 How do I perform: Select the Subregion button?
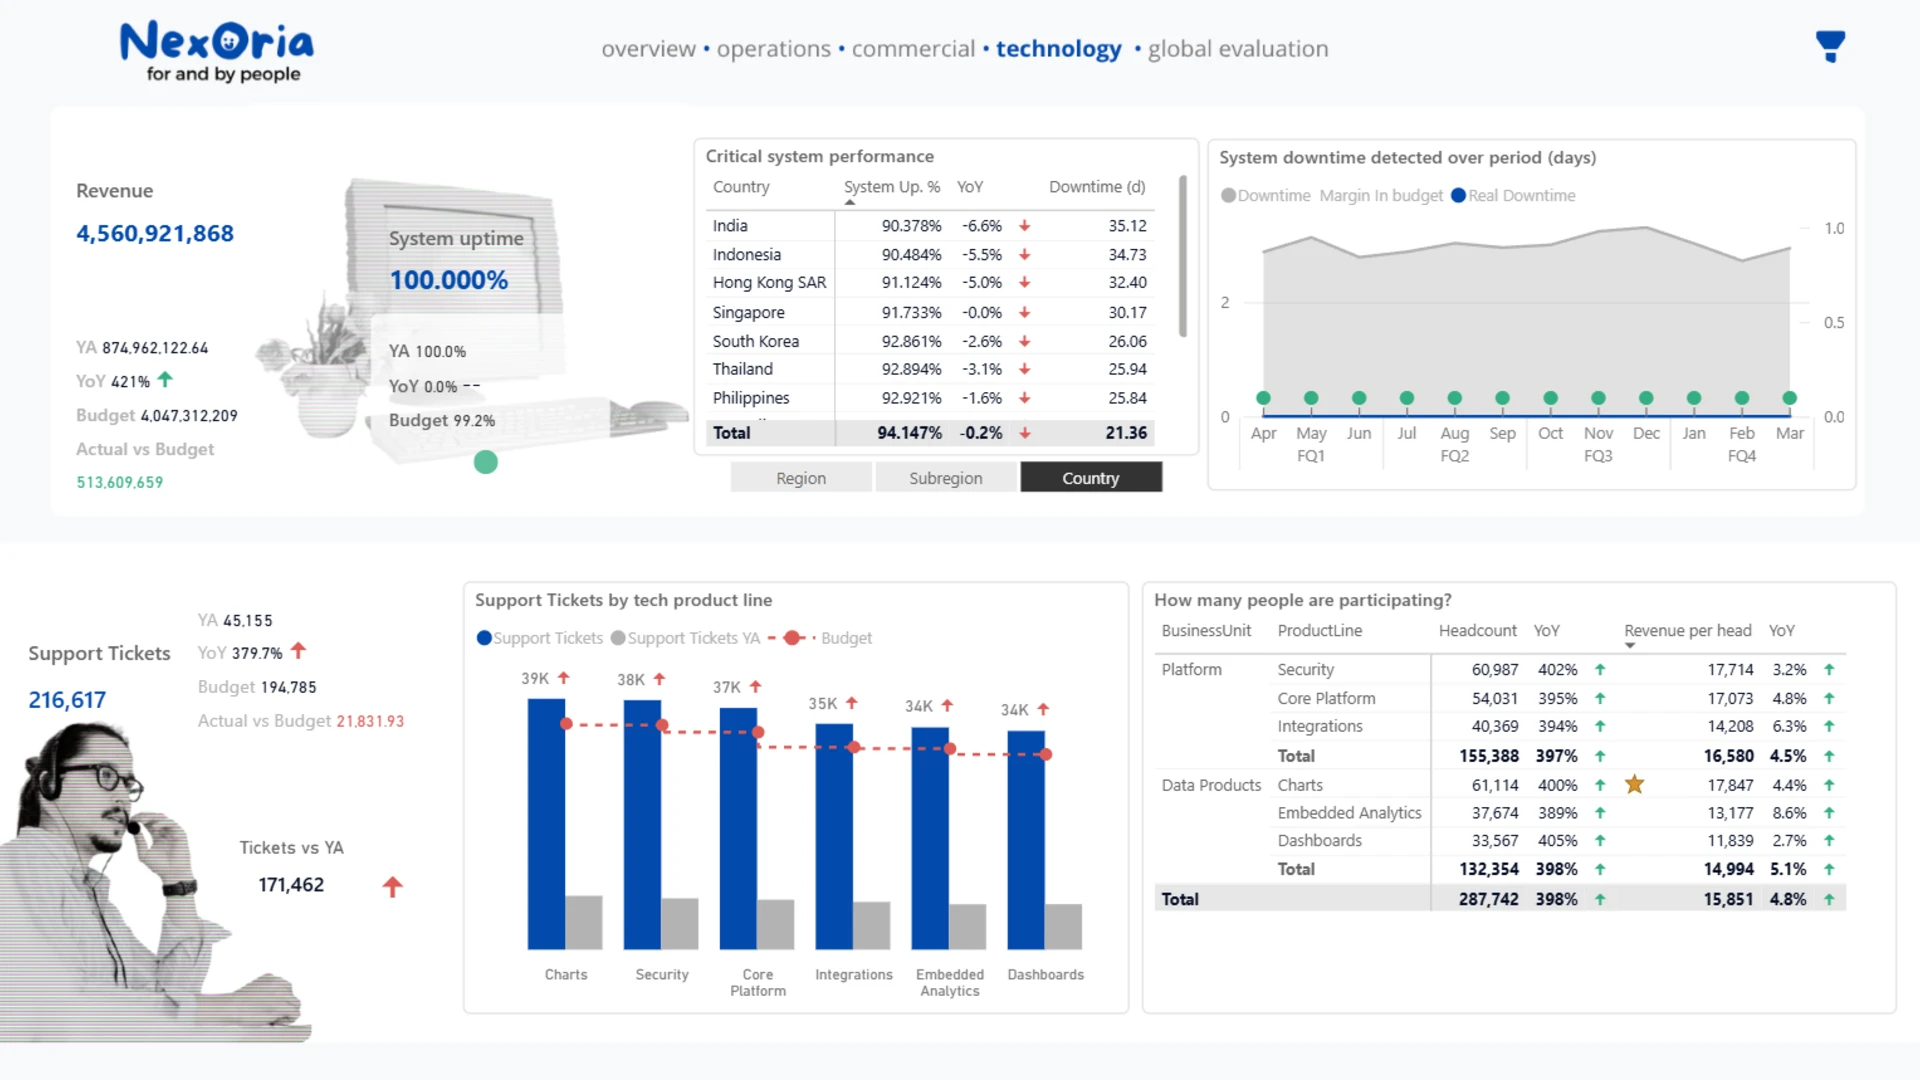tap(945, 478)
